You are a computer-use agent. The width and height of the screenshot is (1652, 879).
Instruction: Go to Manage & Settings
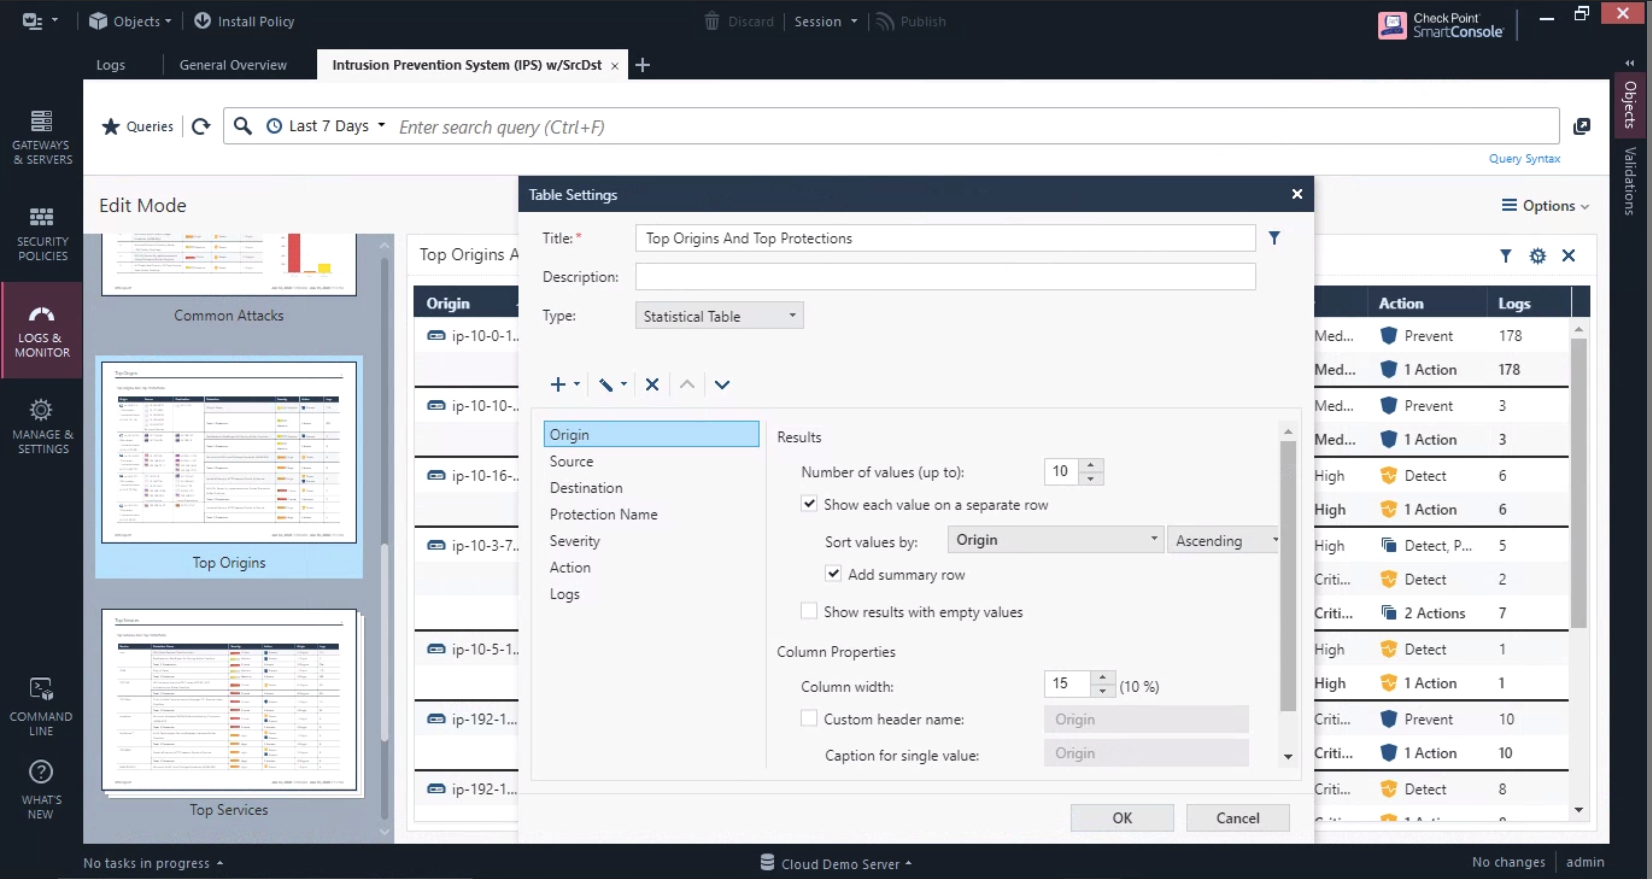click(42, 426)
